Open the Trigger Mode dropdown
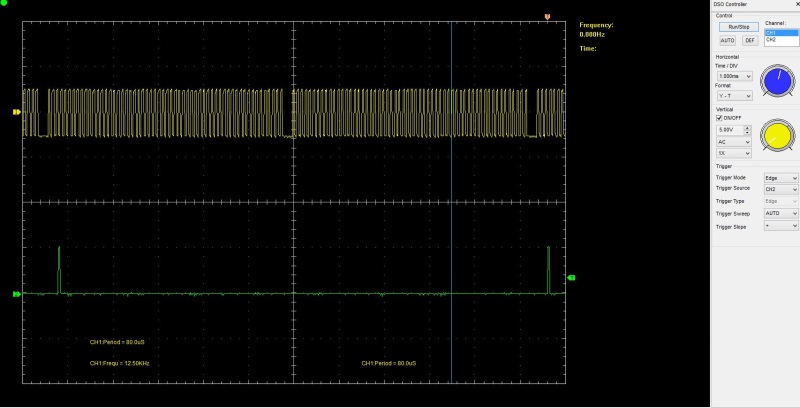 tap(781, 177)
